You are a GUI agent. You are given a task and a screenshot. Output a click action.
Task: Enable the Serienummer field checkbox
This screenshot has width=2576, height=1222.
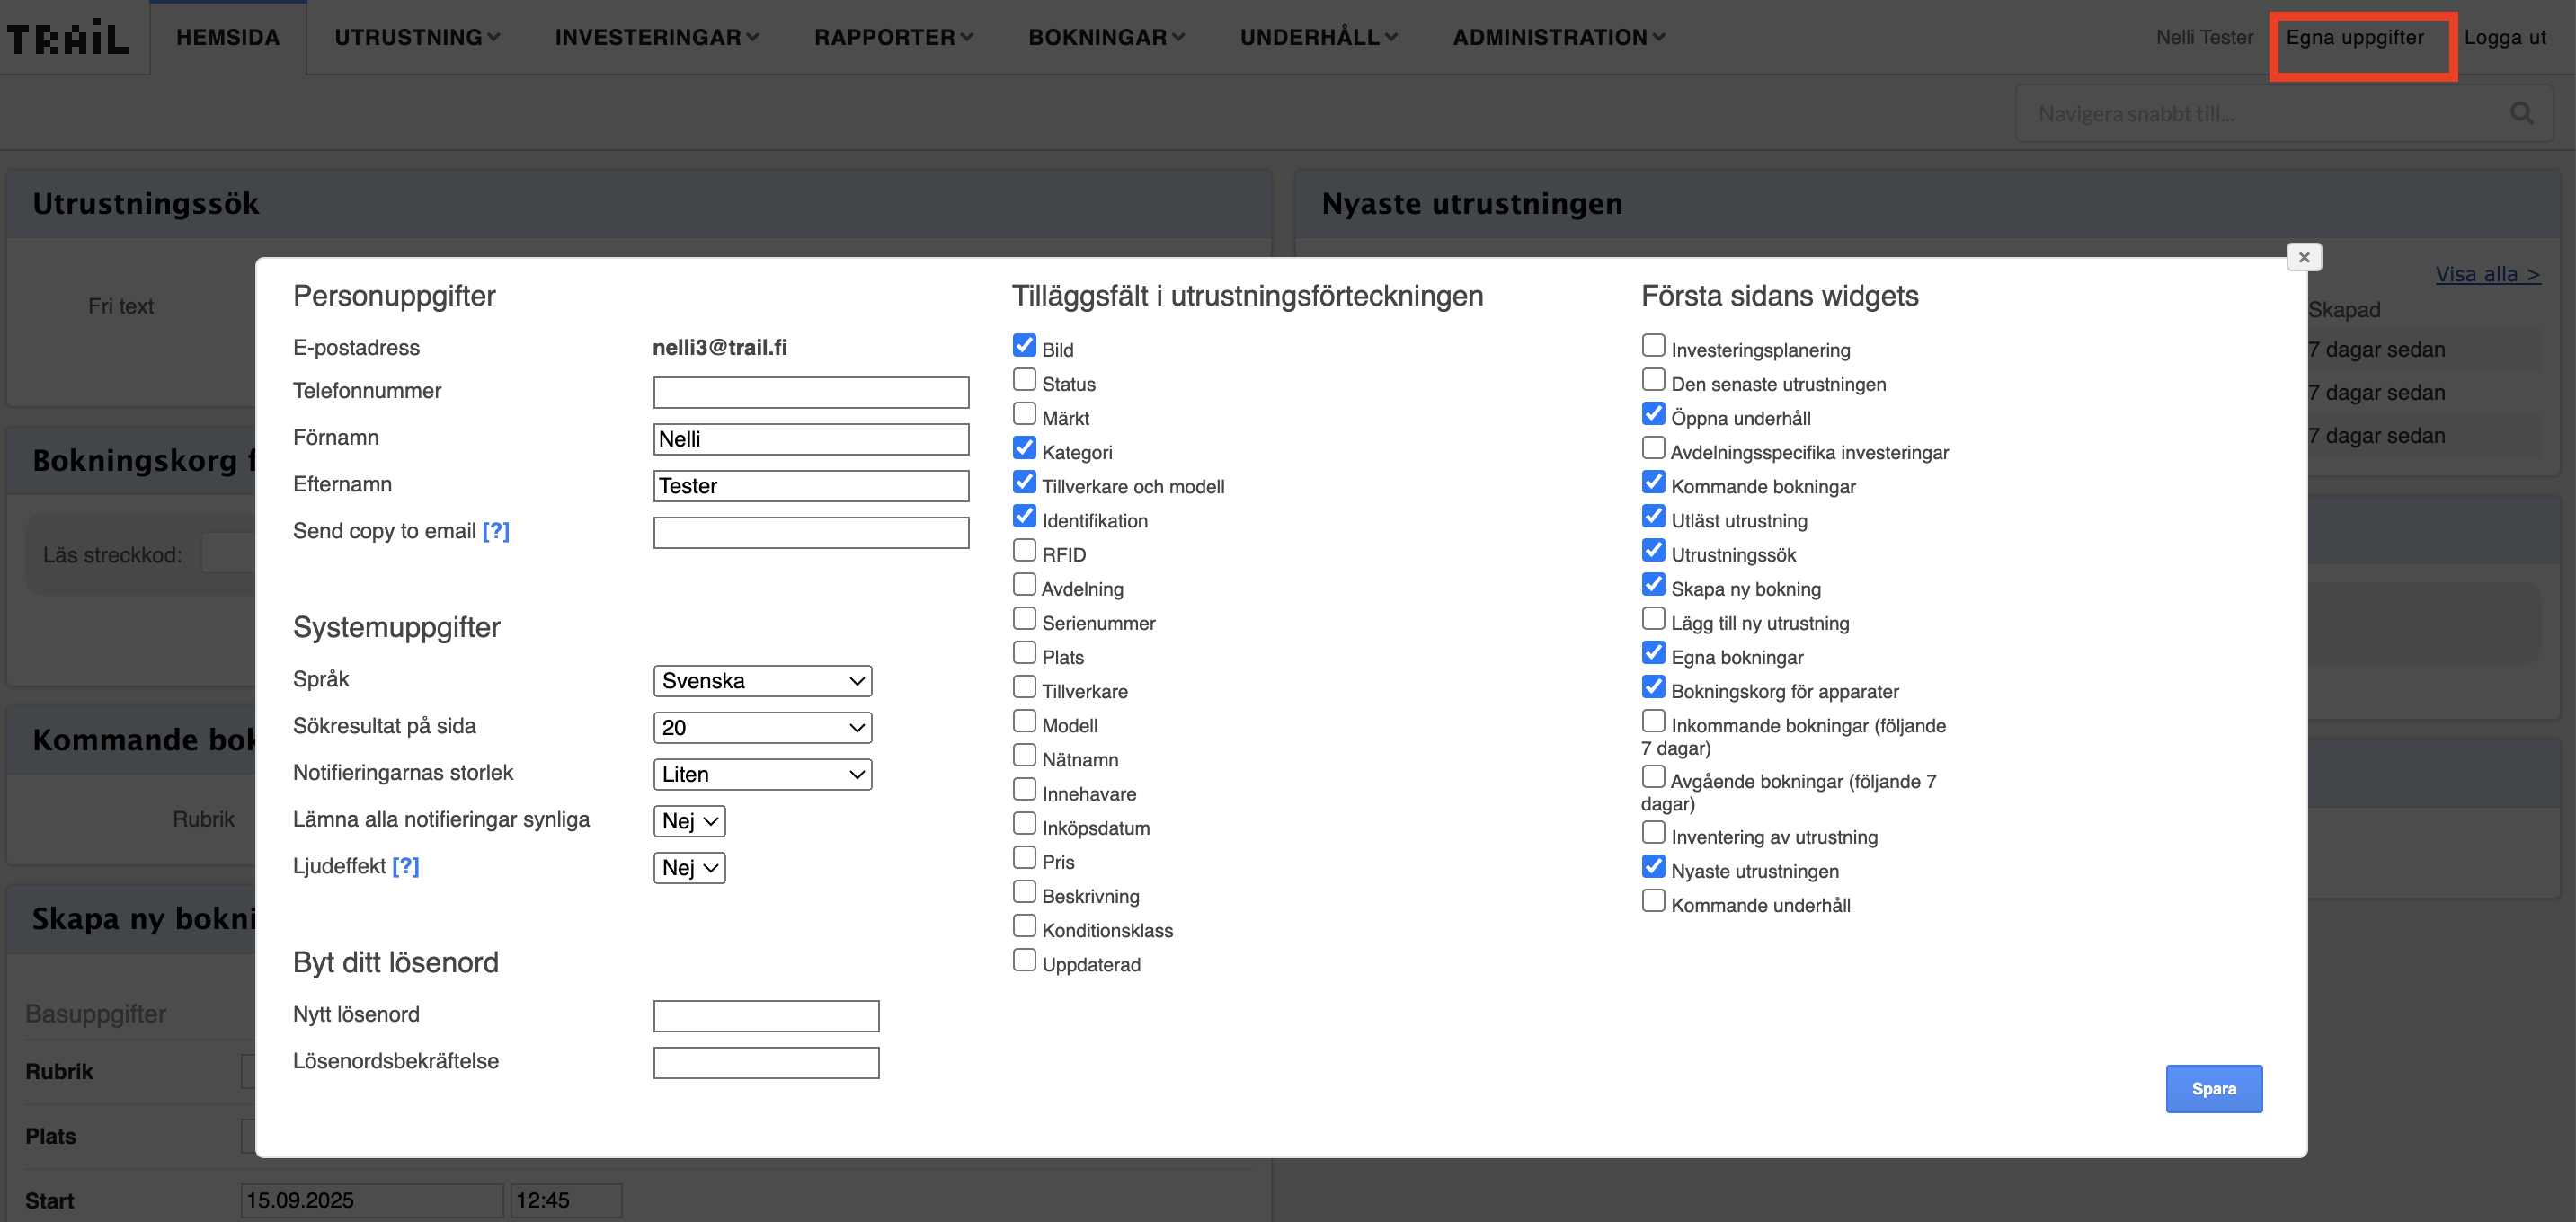[1024, 619]
